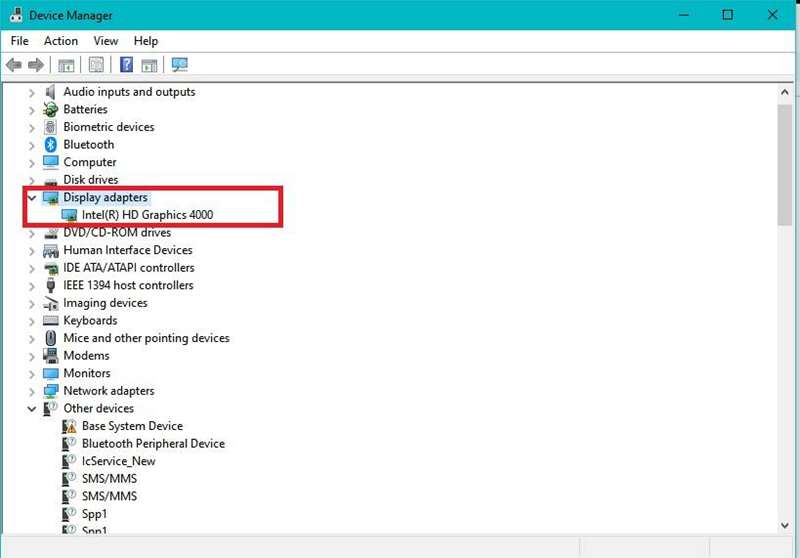
Task: Click the blue Help question mark icon
Action: (x=127, y=65)
